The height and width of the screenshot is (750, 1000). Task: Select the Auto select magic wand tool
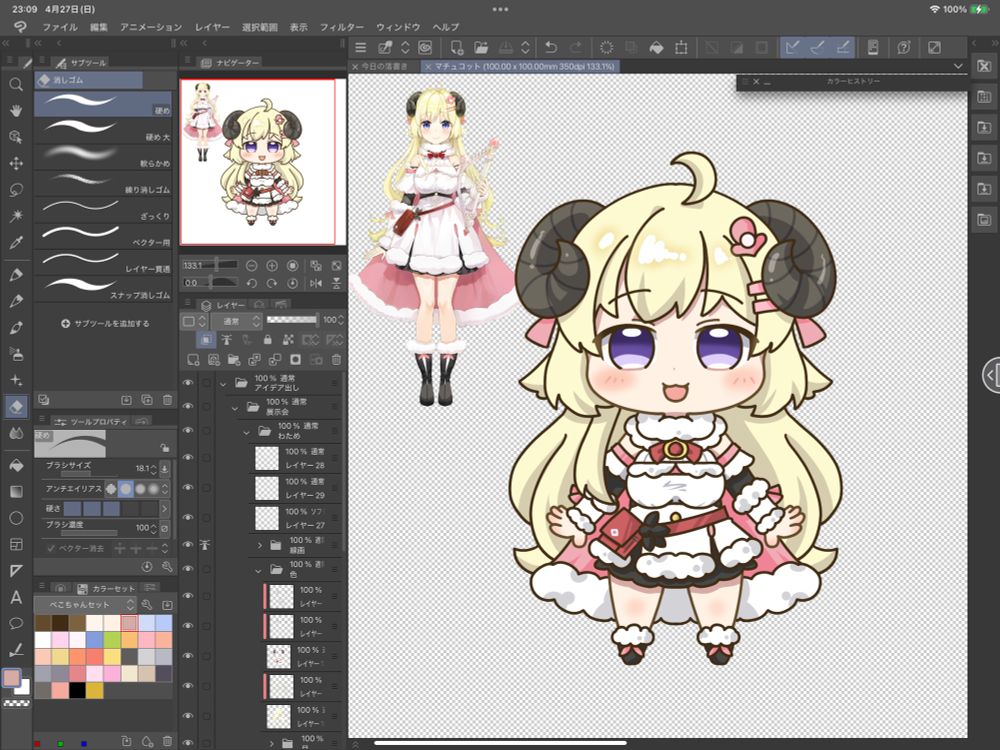click(16, 216)
